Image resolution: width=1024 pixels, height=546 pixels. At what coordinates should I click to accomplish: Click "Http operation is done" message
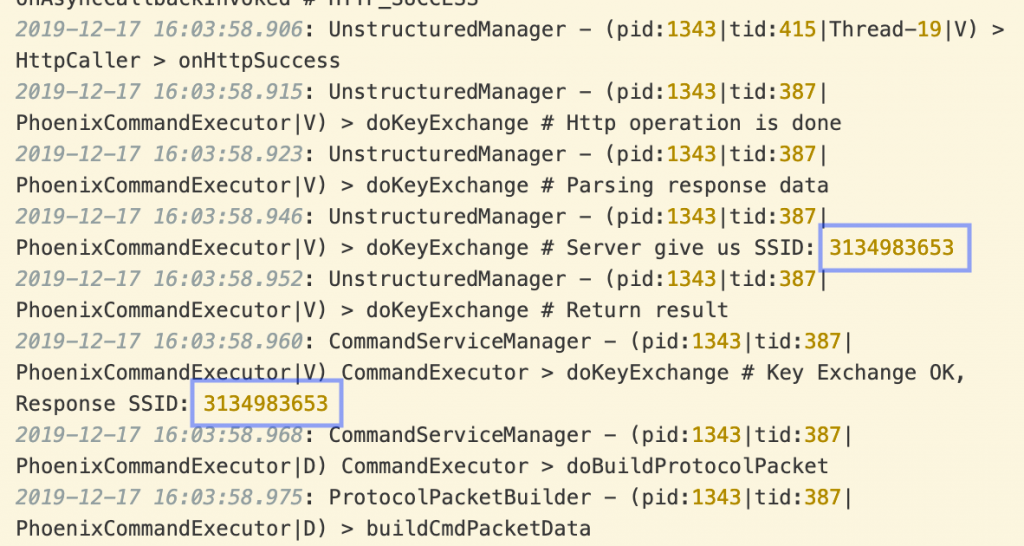click(703, 123)
